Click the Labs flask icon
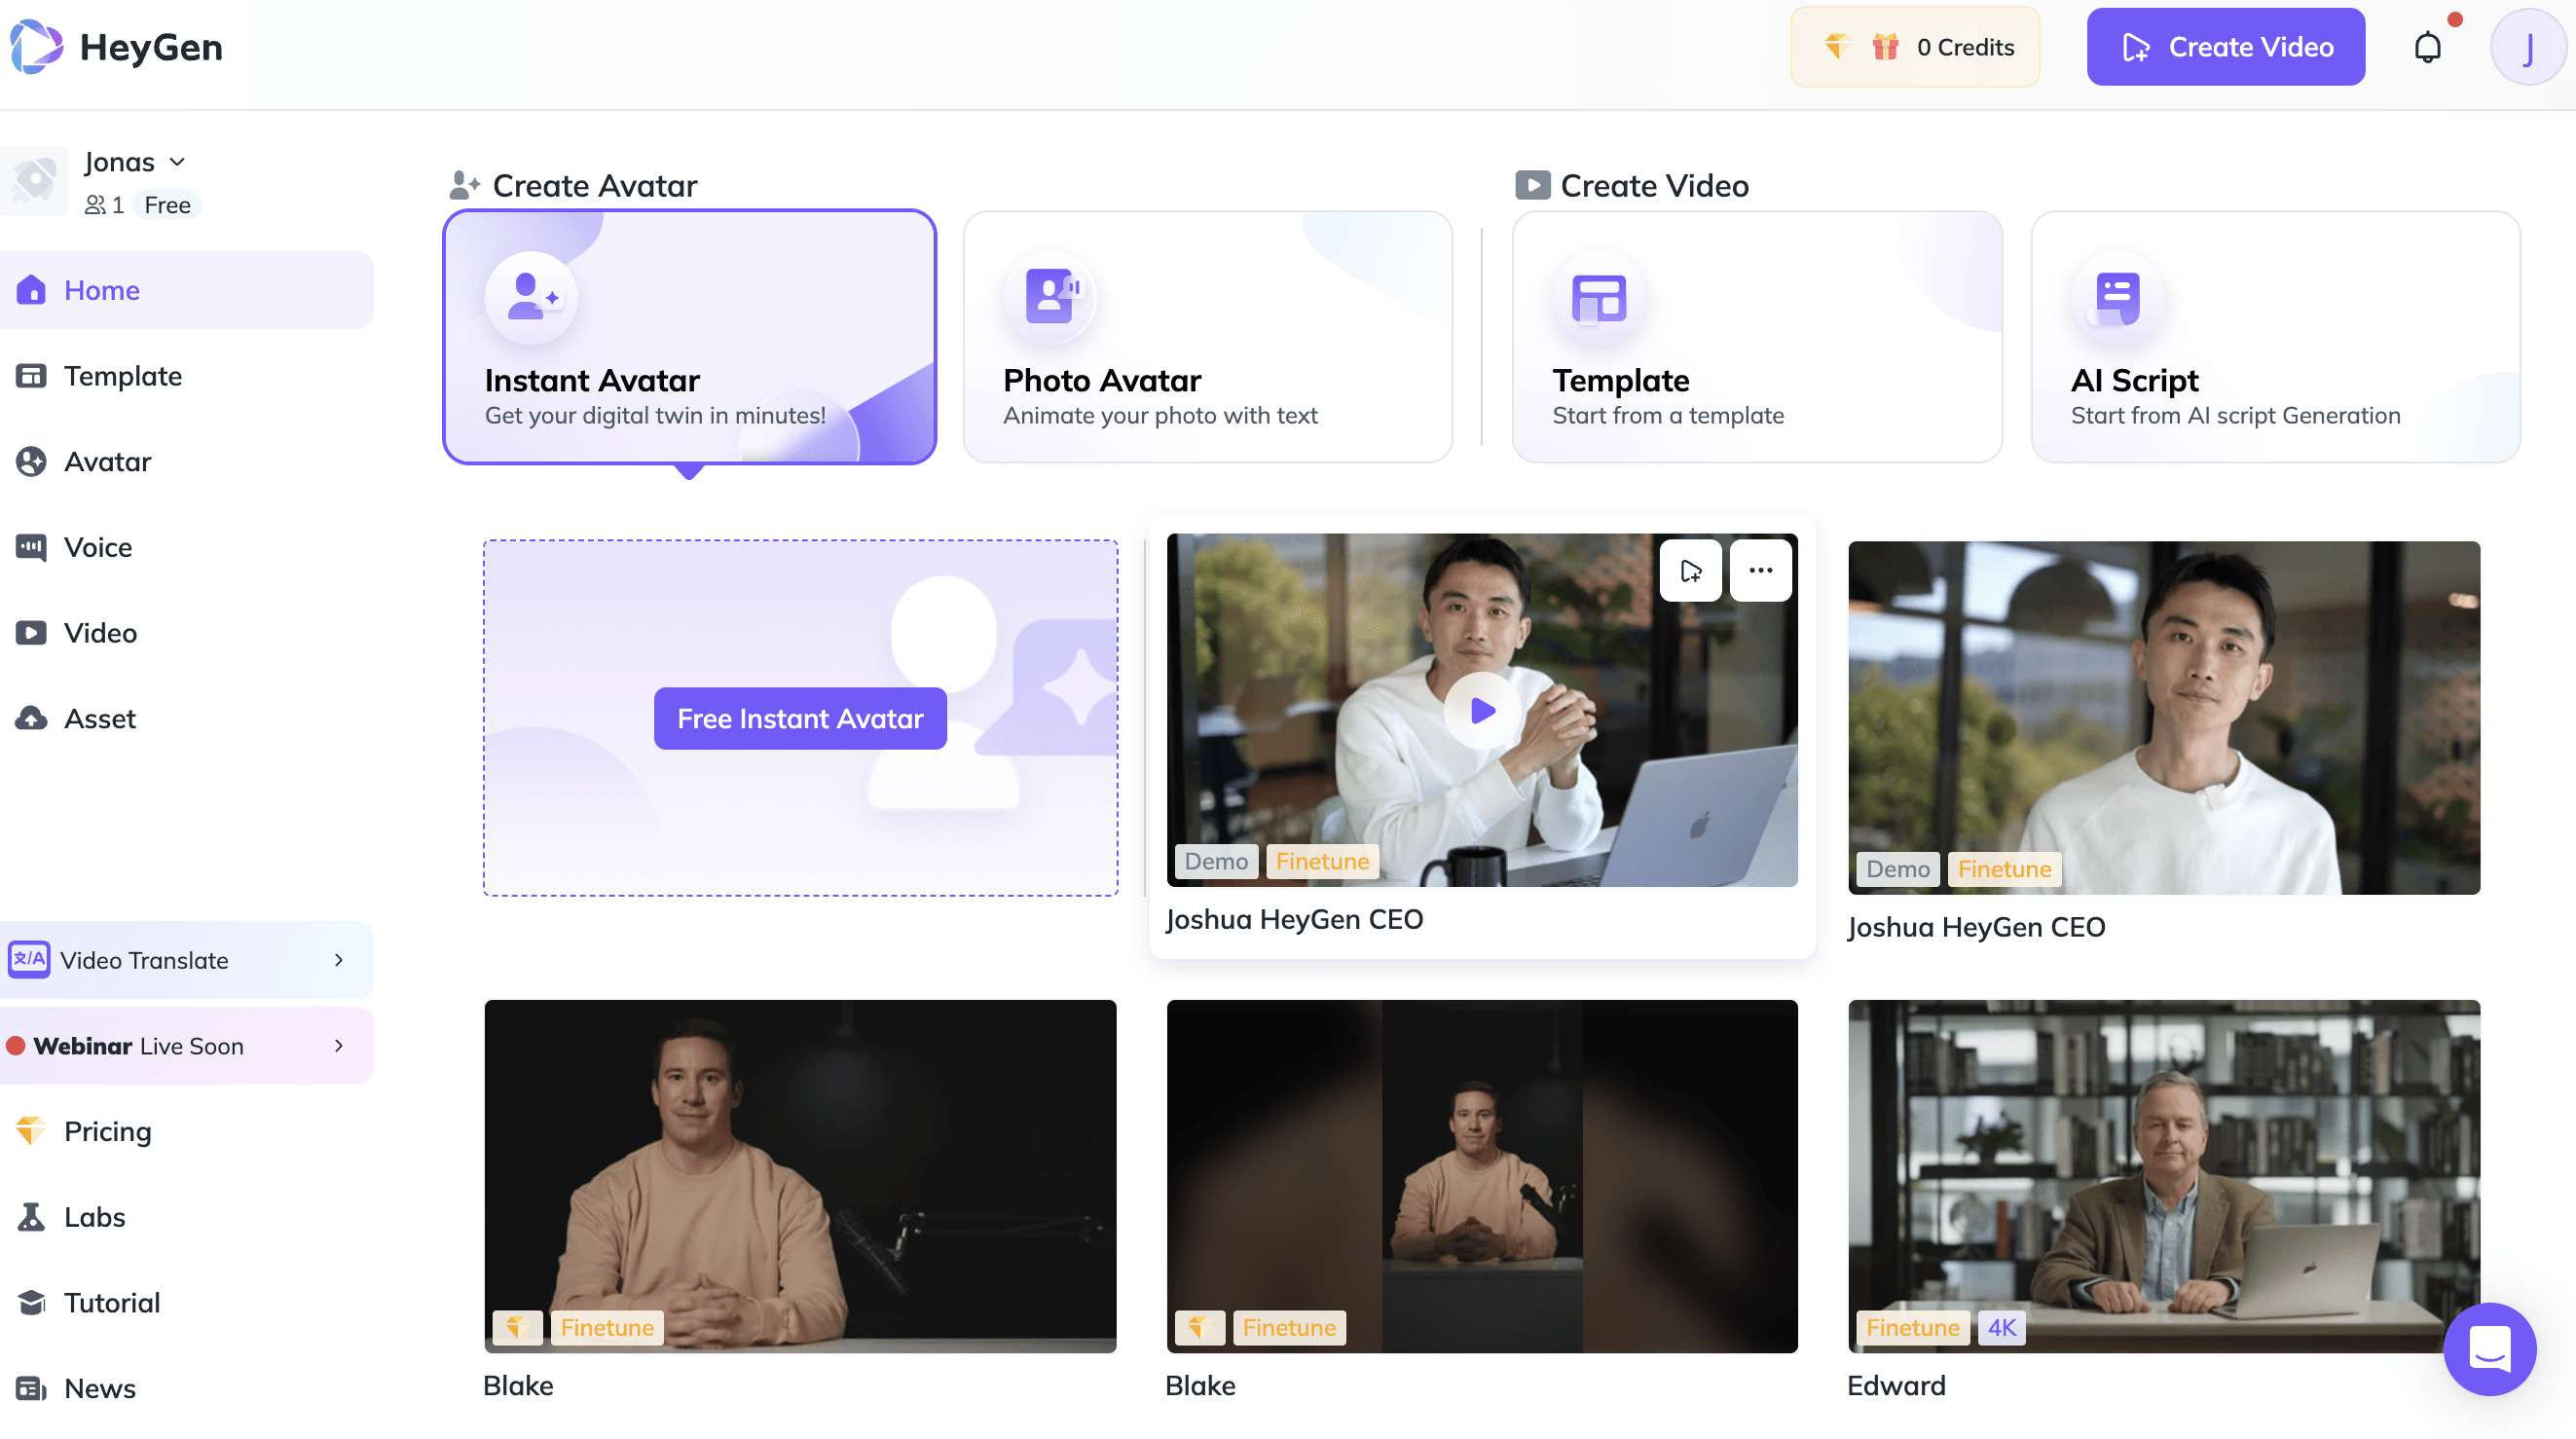Viewport: 2576px width, 1439px height. tap(31, 1217)
